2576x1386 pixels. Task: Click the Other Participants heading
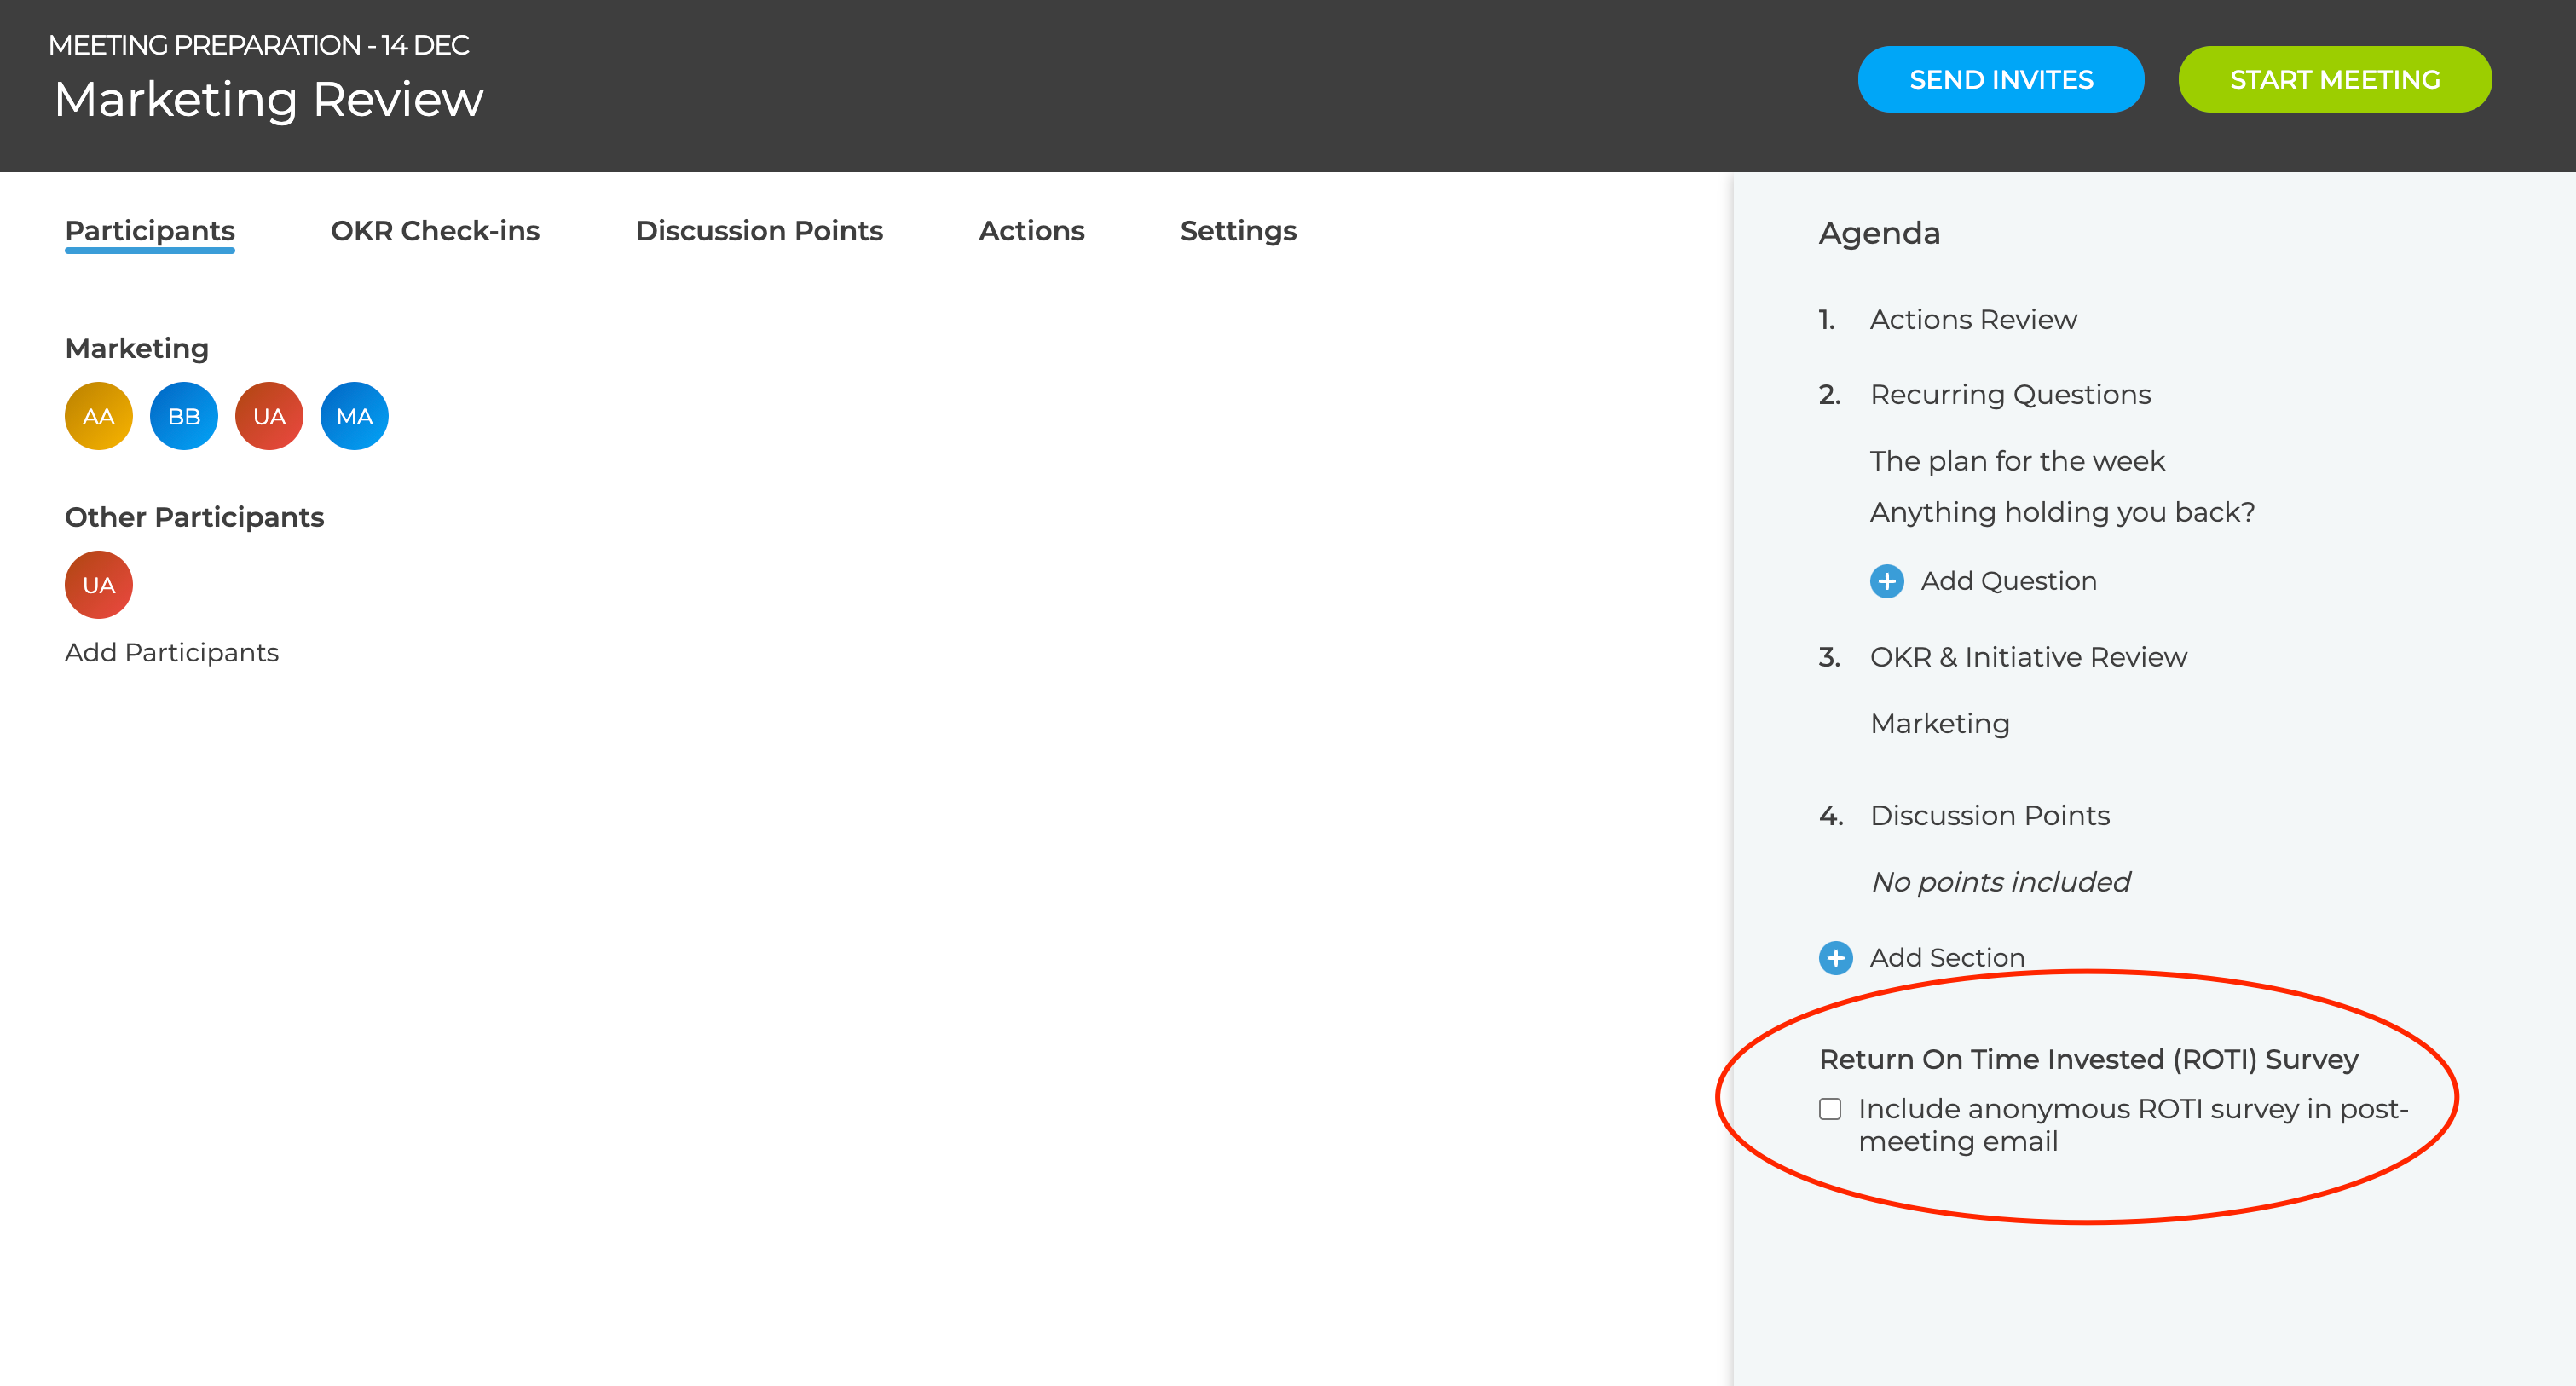tap(194, 517)
